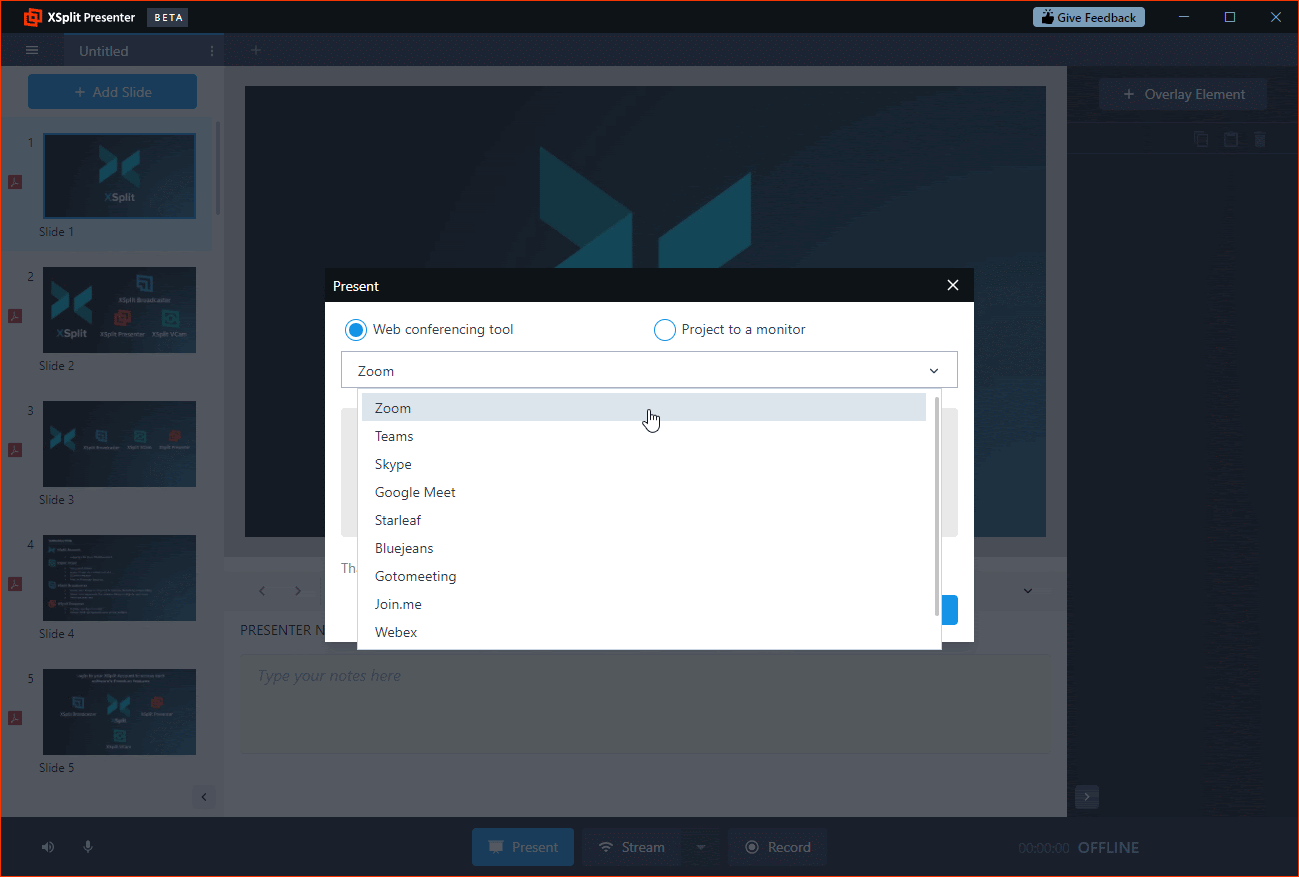Expand the right panel chevron
This screenshot has width=1299, height=877.
coord(1088,797)
